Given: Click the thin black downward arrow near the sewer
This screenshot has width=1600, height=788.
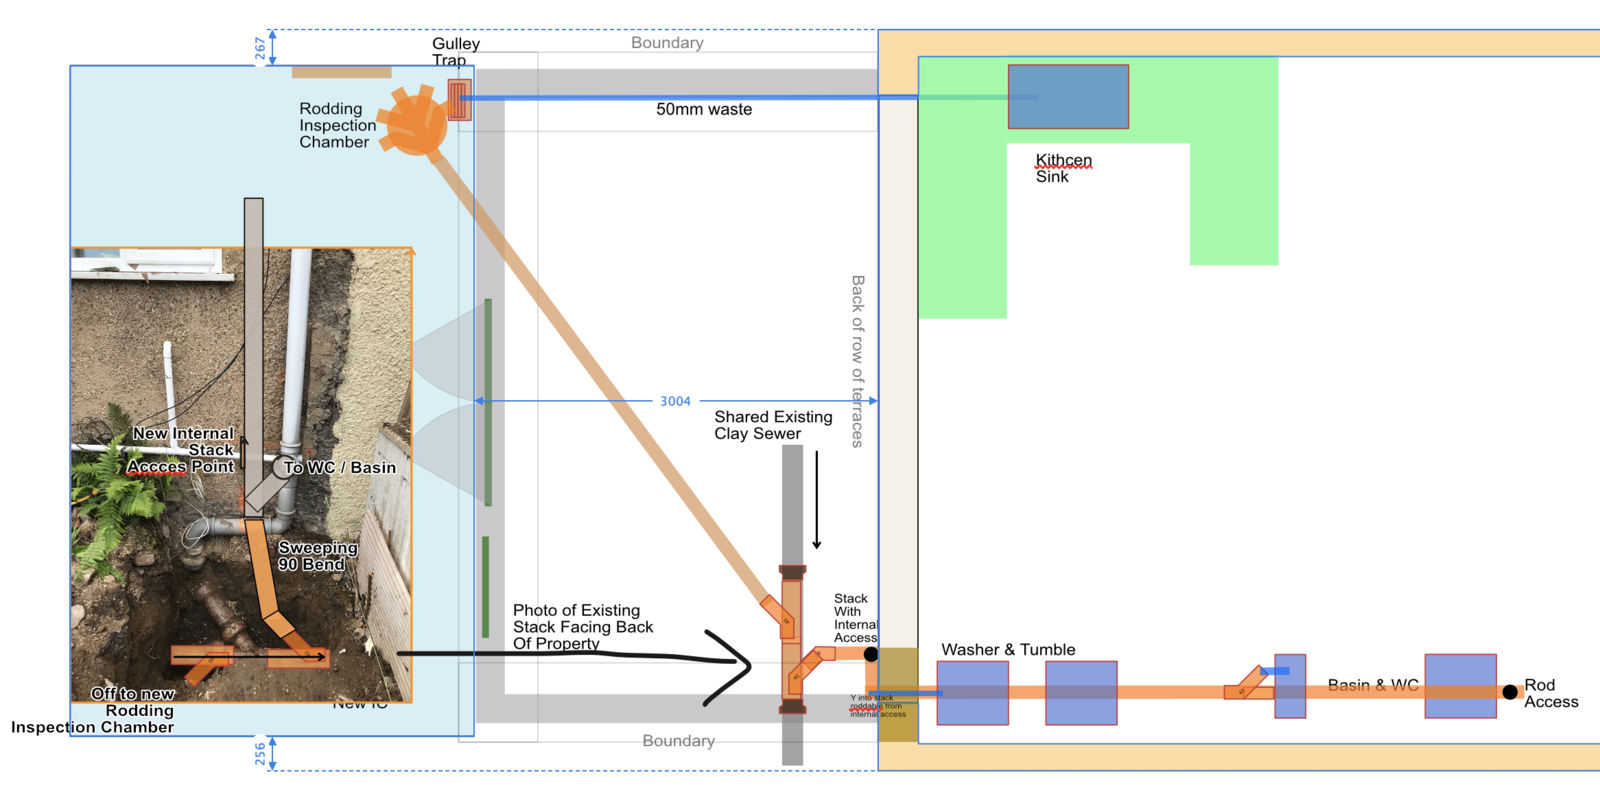Looking at the screenshot, I should (x=817, y=500).
